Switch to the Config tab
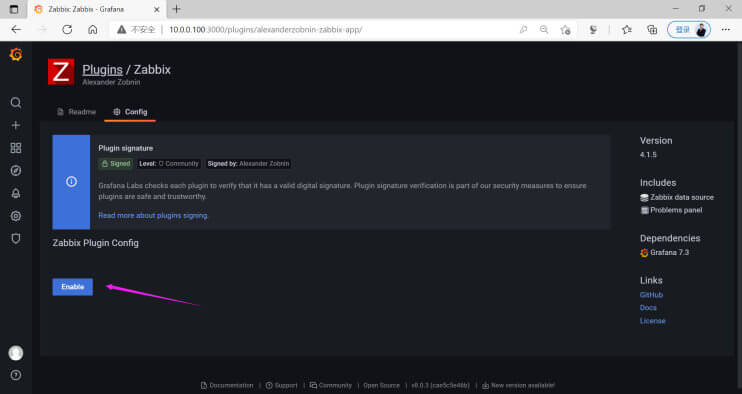 point(130,112)
